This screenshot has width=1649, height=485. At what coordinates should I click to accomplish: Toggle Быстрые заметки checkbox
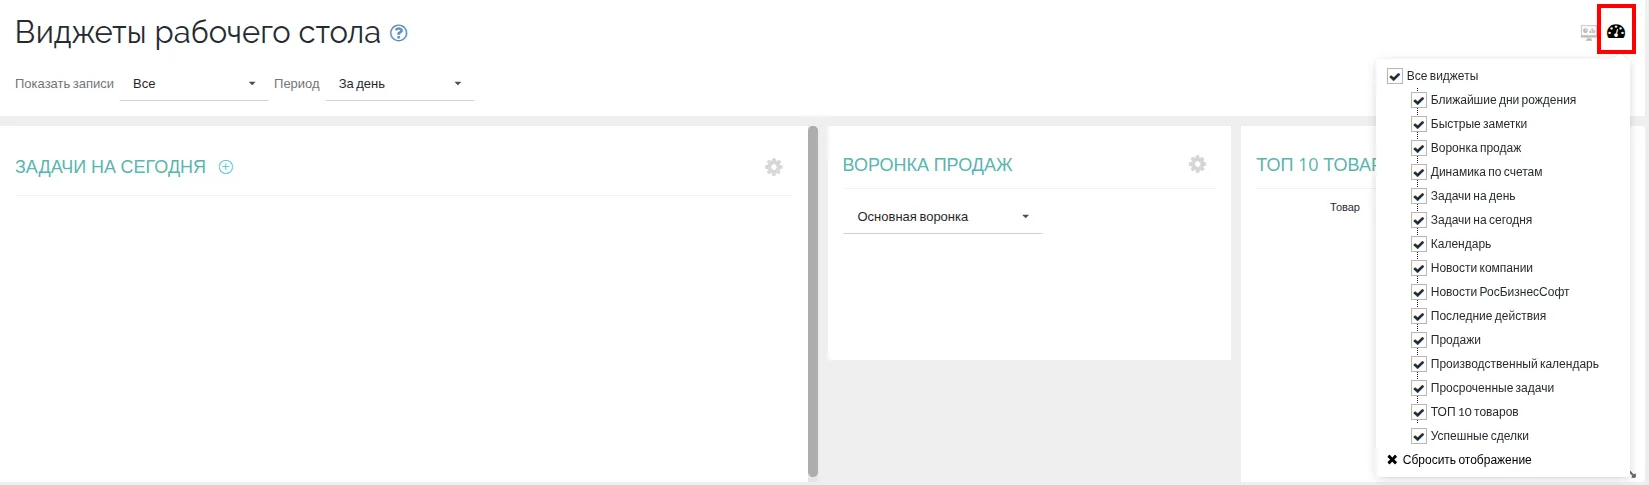(1418, 124)
